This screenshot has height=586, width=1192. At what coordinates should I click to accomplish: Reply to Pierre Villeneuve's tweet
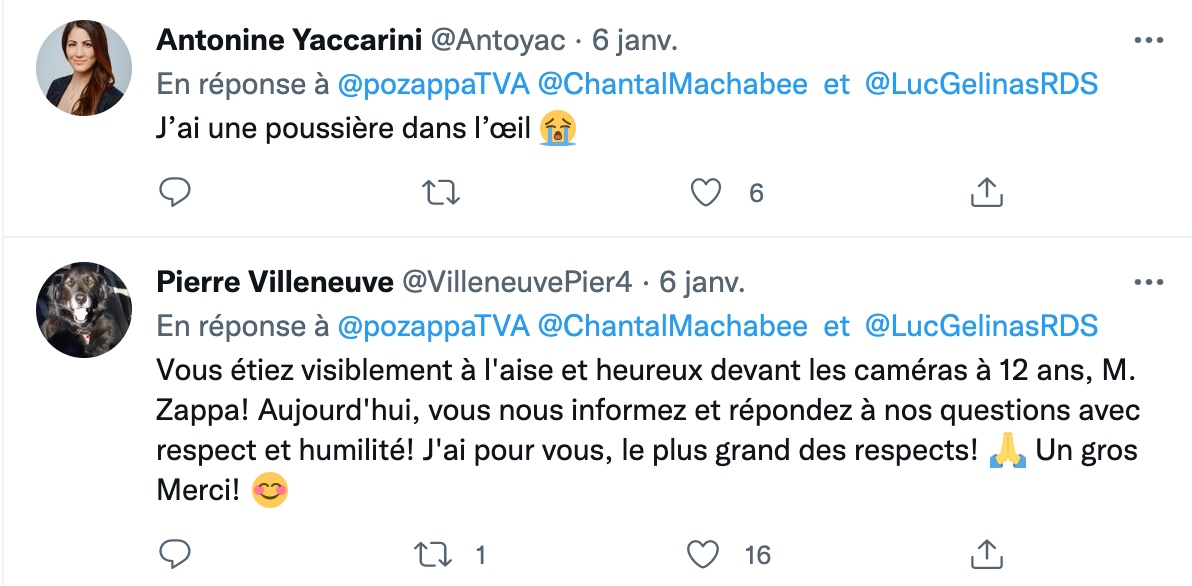point(174,555)
